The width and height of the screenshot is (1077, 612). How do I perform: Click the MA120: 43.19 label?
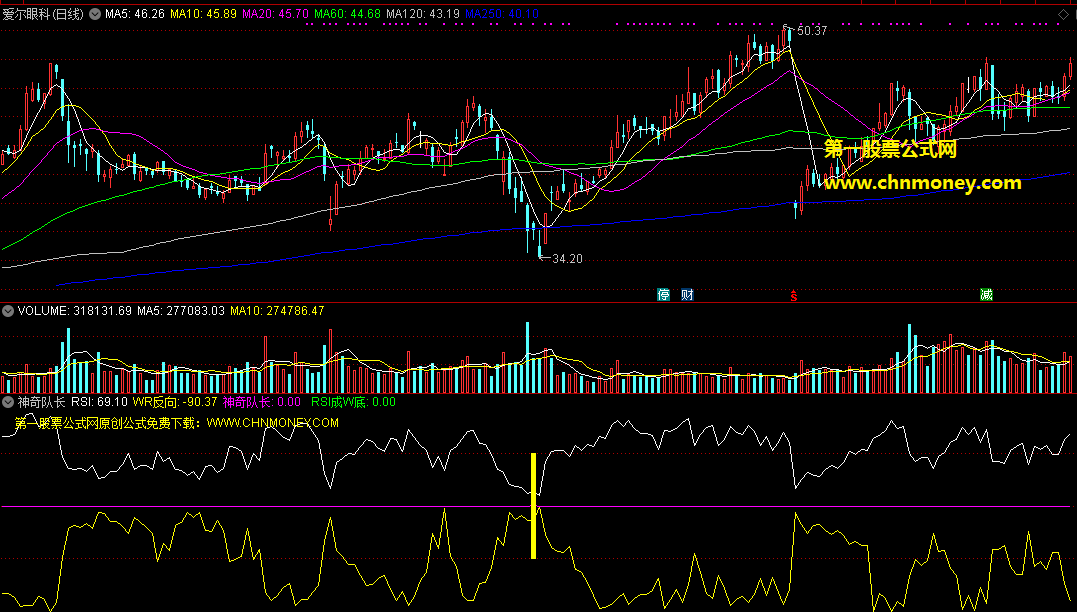pos(422,14)
